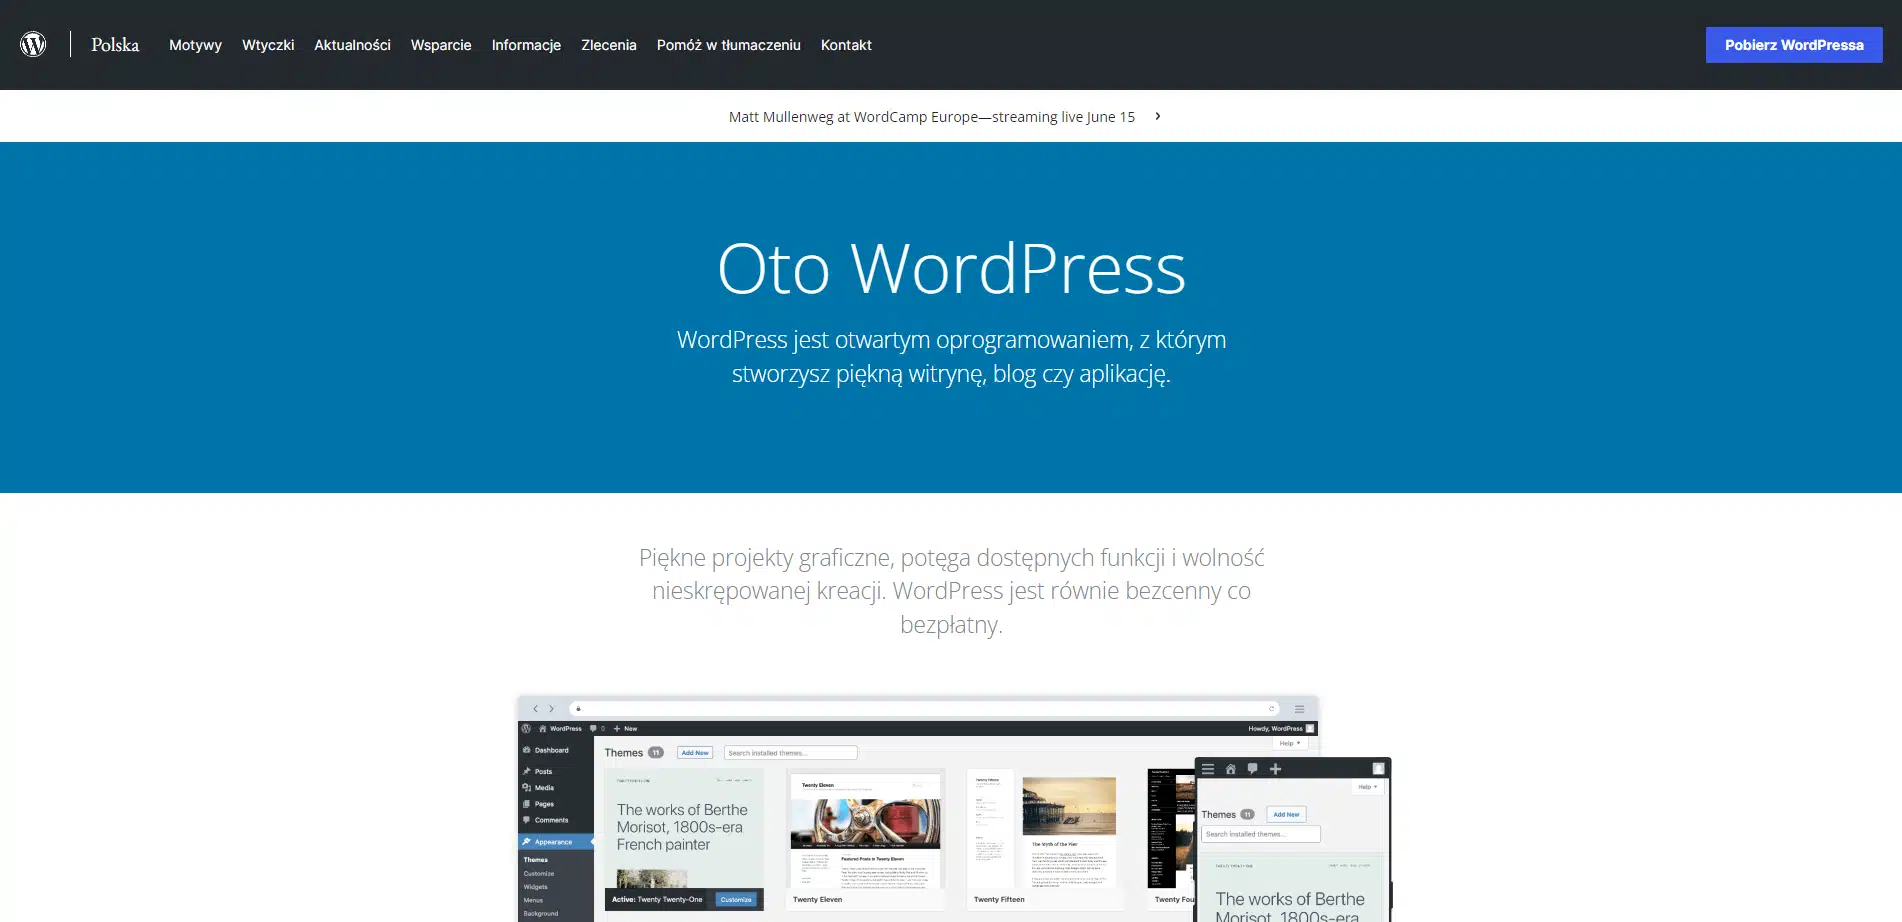Open the Wsparcie menu item
1902x922 pixels.
coord(441,45)
